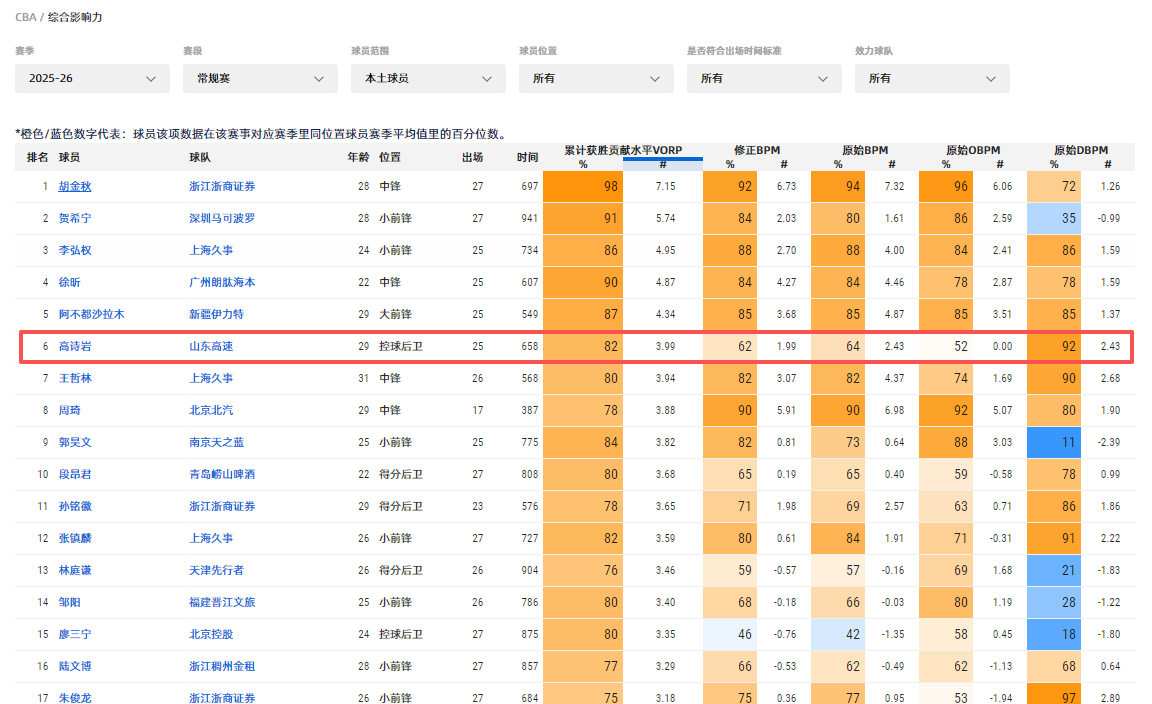Open team 福建晋江文旅 link
1152x704 pixels.
pos(222,602)
